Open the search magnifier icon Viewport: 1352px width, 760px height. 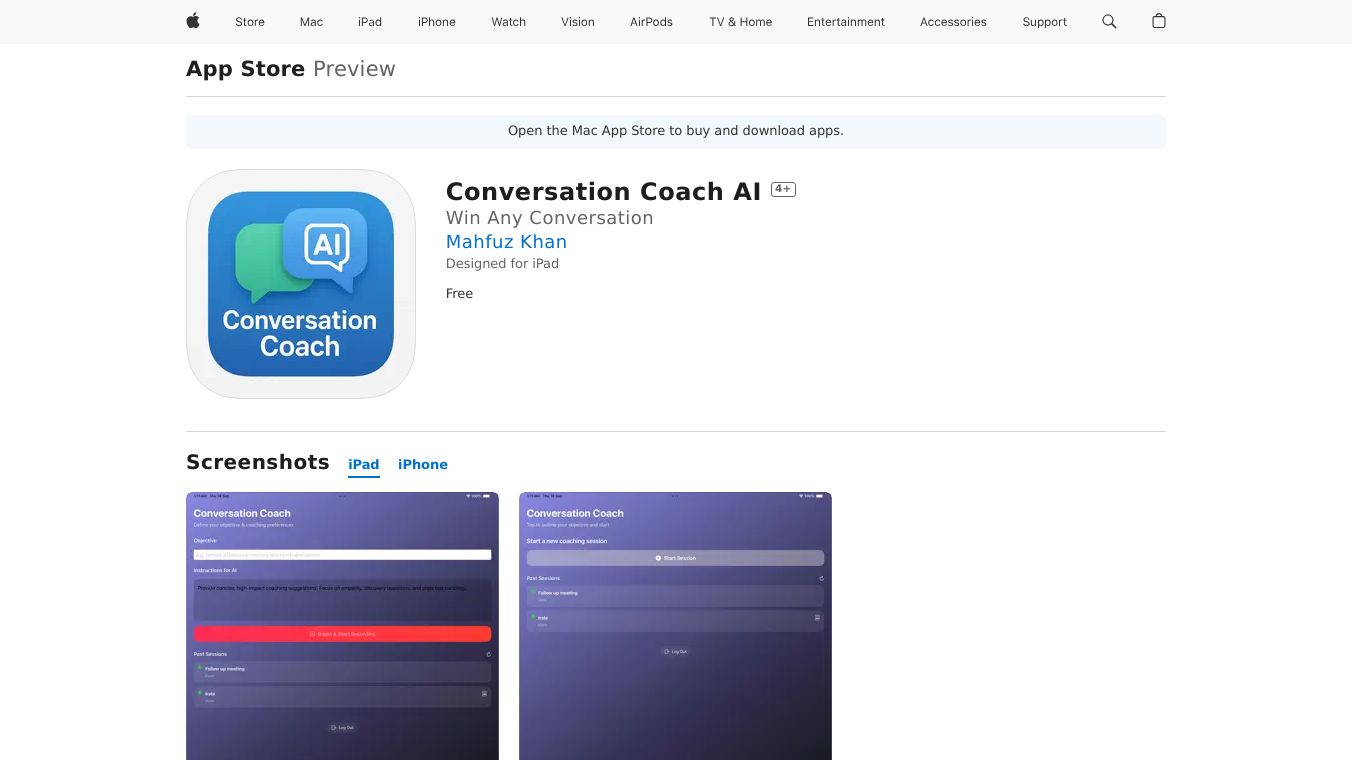(1109, 21)
